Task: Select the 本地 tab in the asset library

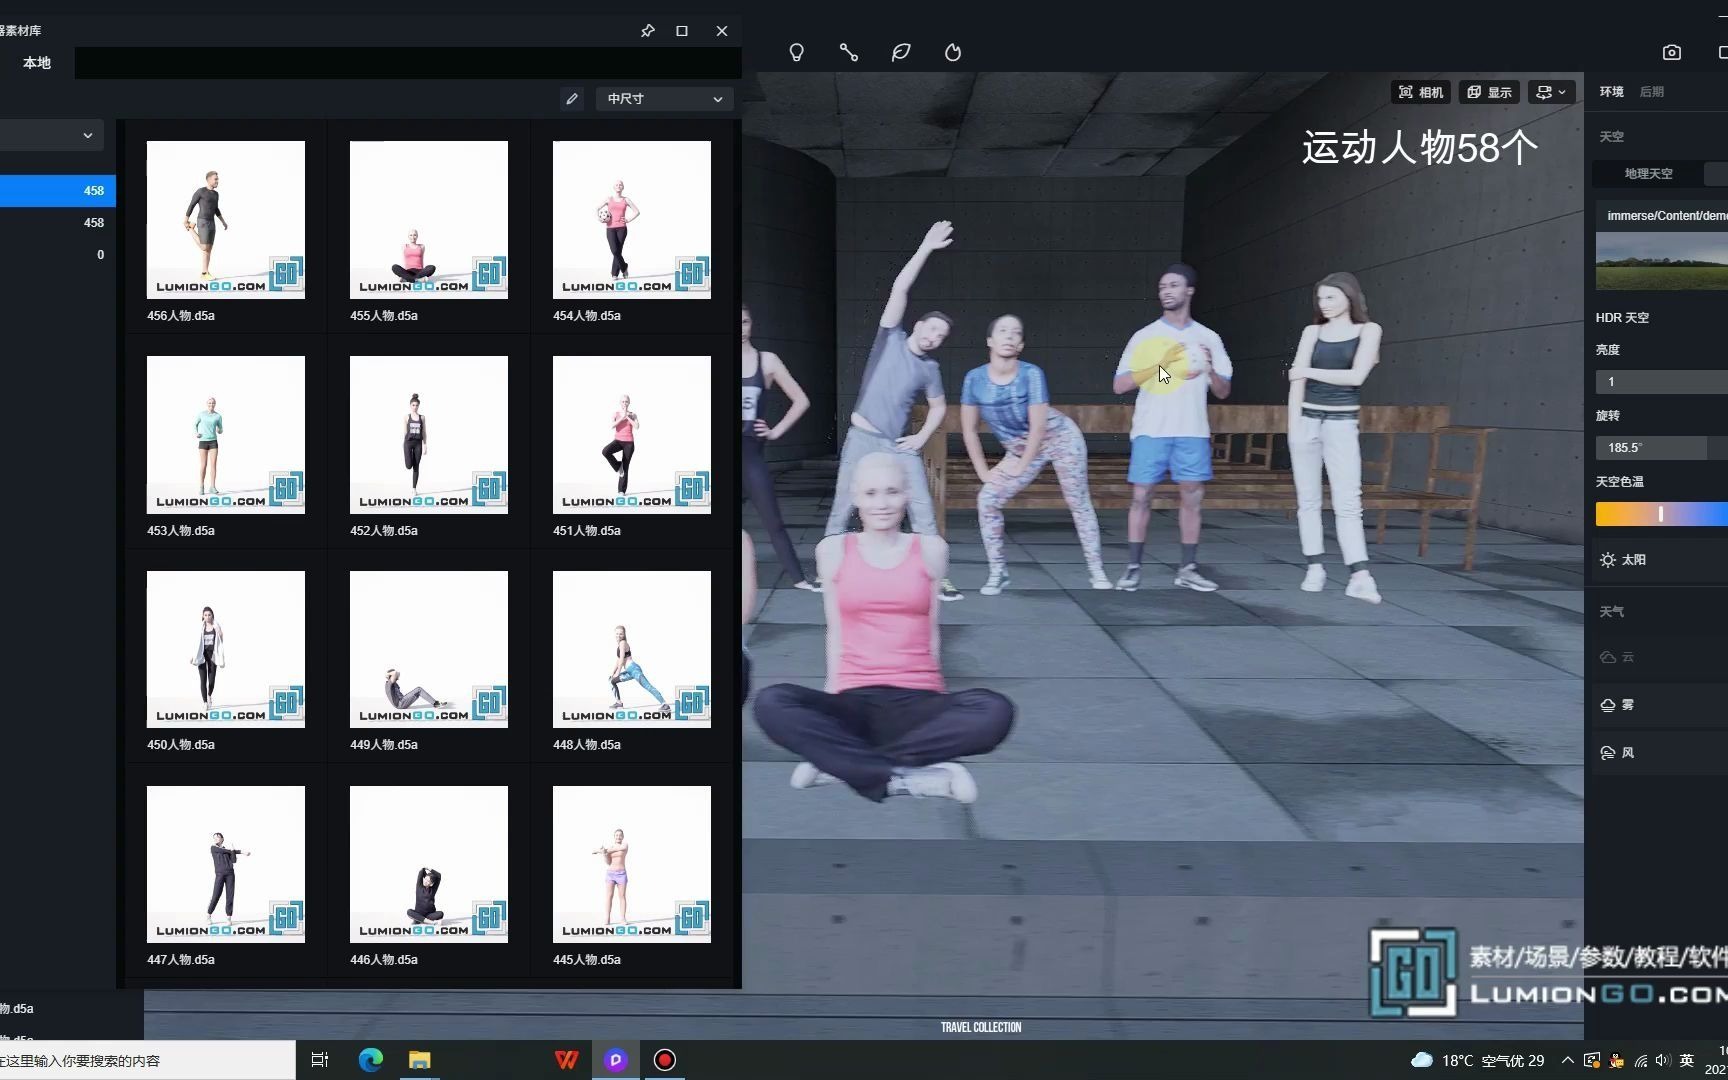Action: click(x=37, y=62)
